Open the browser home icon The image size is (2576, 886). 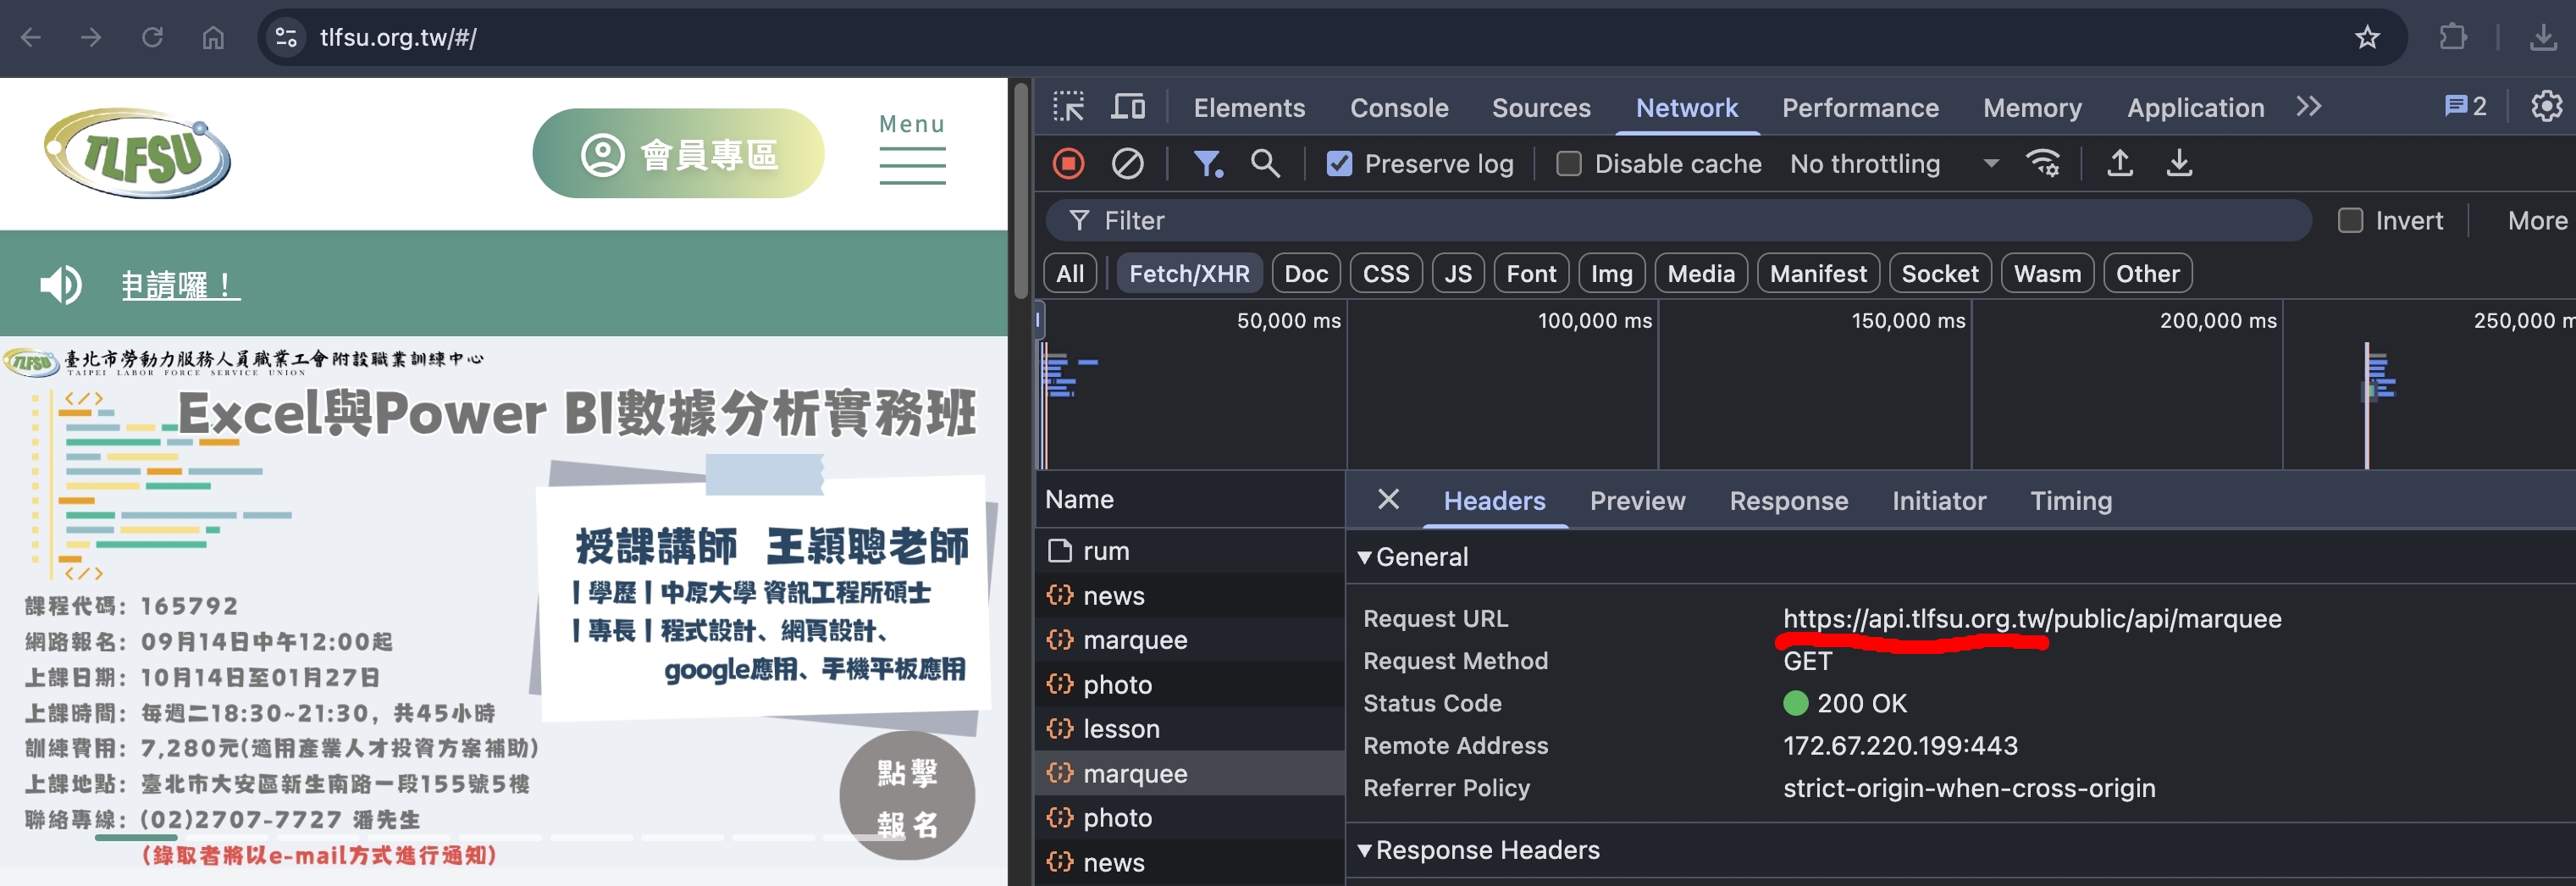point(213,38)
